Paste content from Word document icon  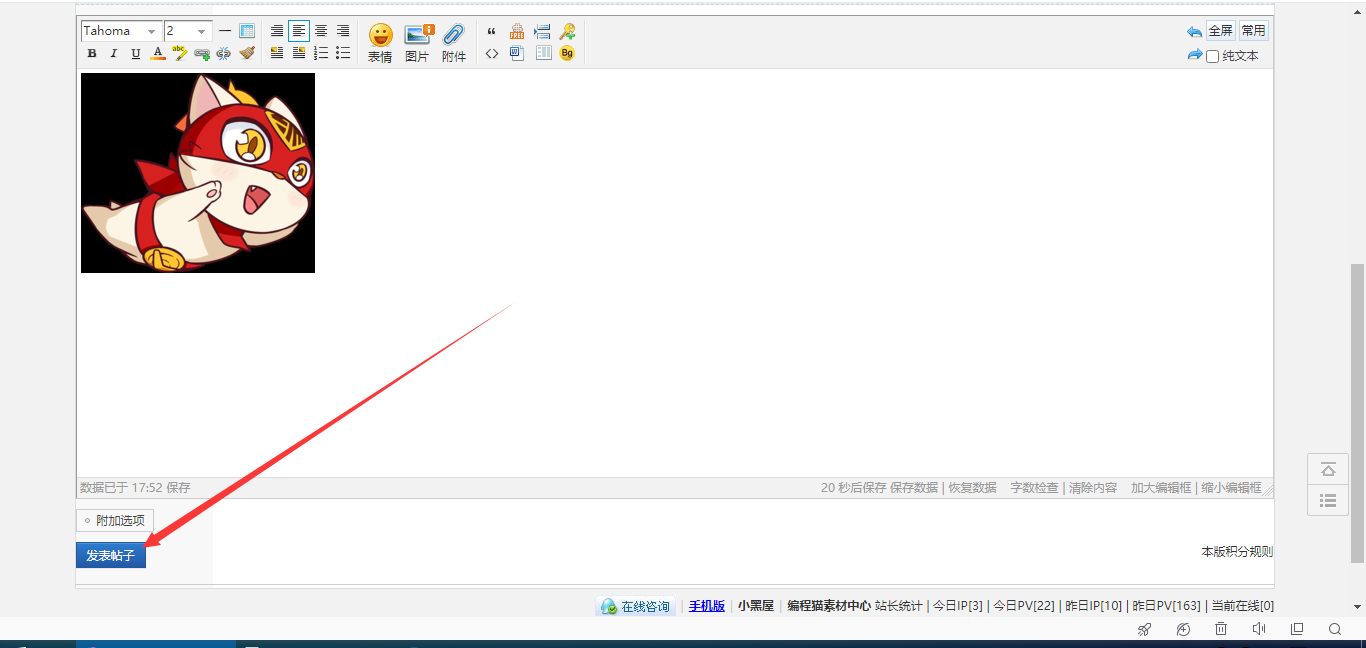click(x=517, y=53)
